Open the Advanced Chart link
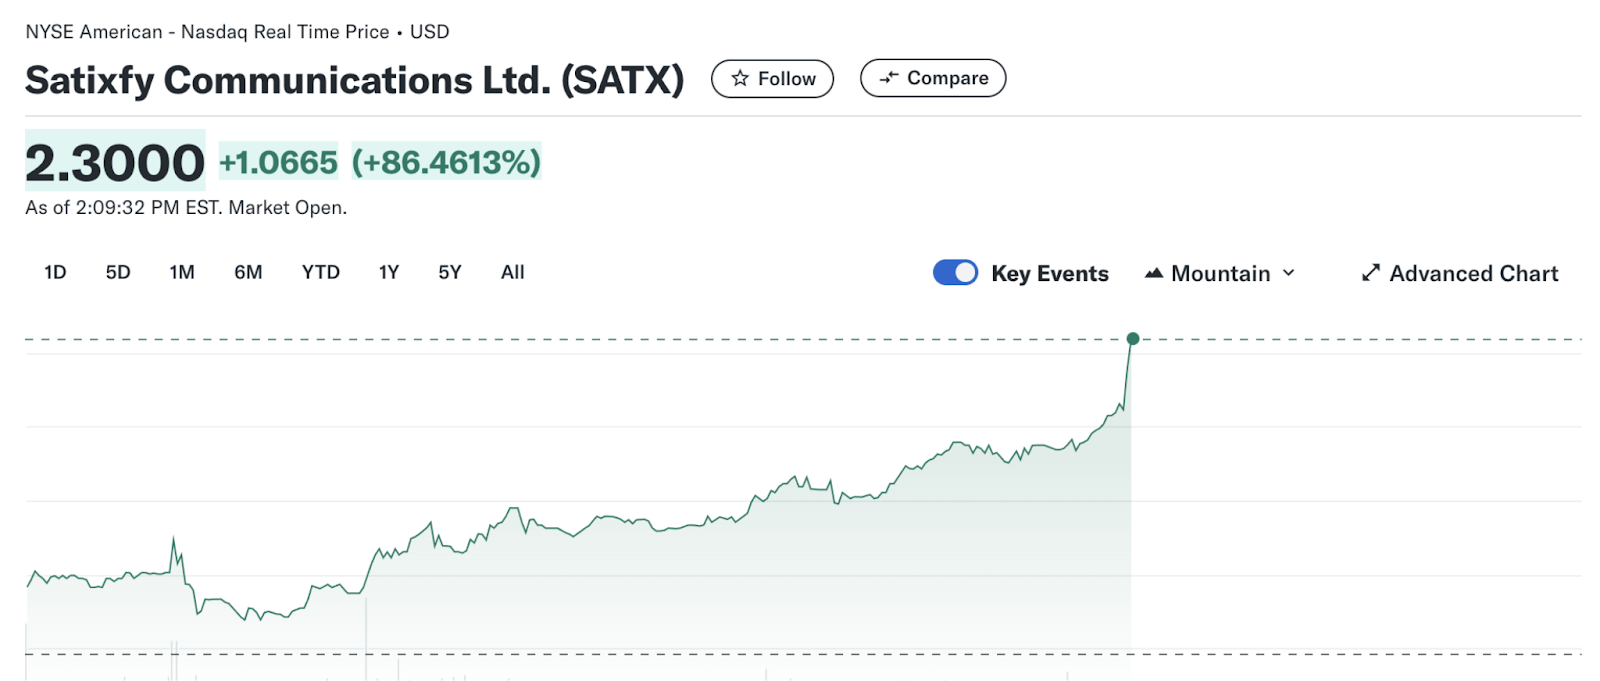This screenshot has height=681, width=1600. (x=1460, y=273)
